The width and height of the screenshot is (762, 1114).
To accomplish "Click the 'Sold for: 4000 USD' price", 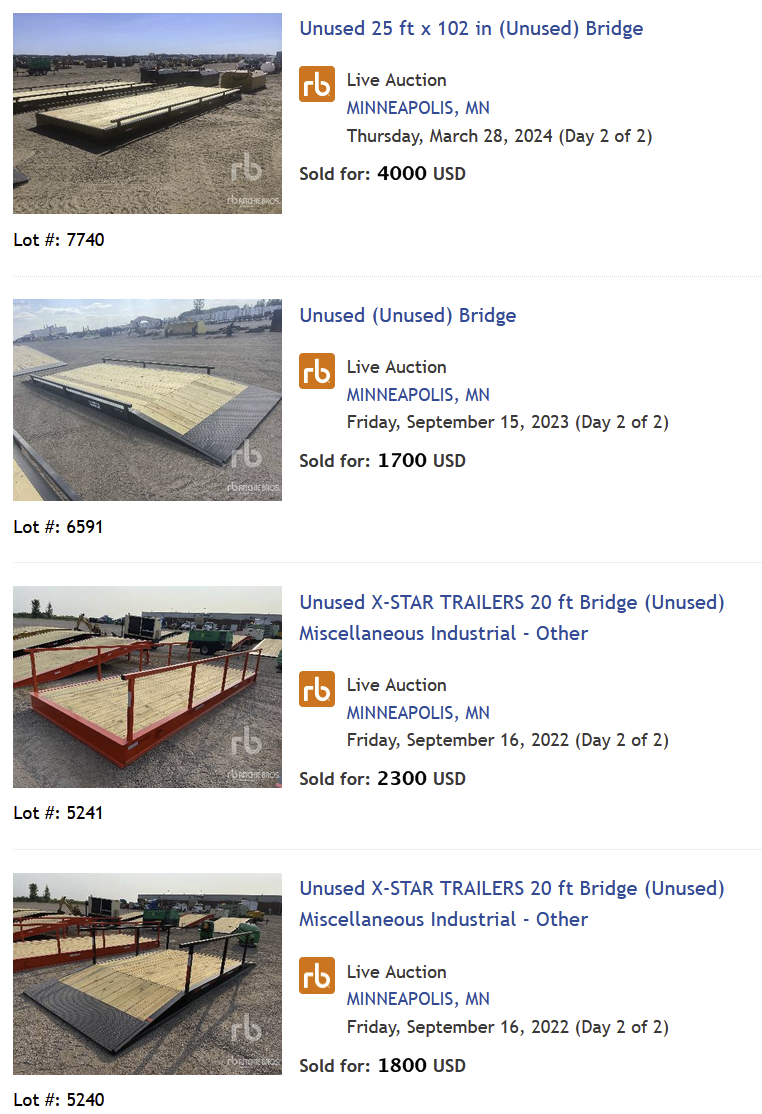I will click(x=382, y=174).
